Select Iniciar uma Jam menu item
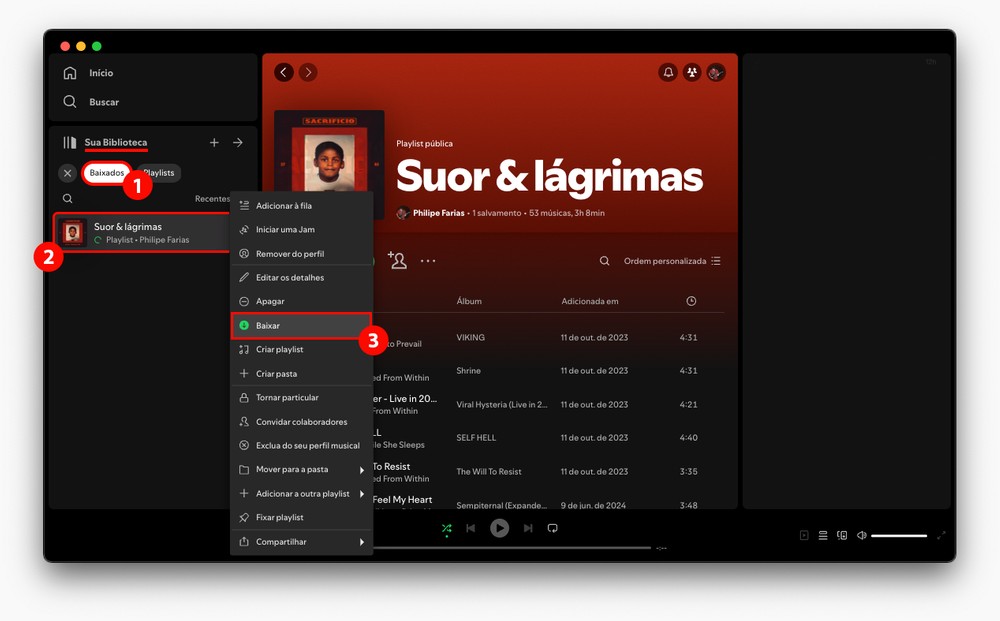This screenshot has height=621, width=1000. (301, 230)
